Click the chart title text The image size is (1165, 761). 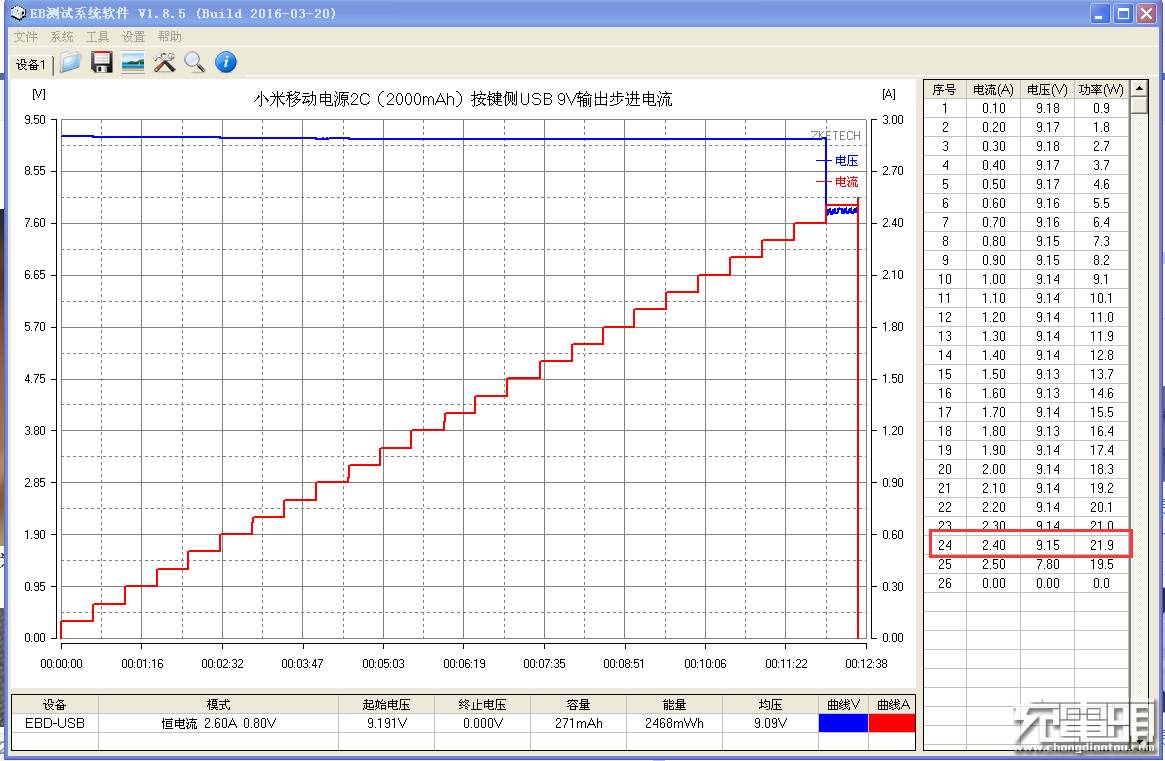(x=462, y=99)
